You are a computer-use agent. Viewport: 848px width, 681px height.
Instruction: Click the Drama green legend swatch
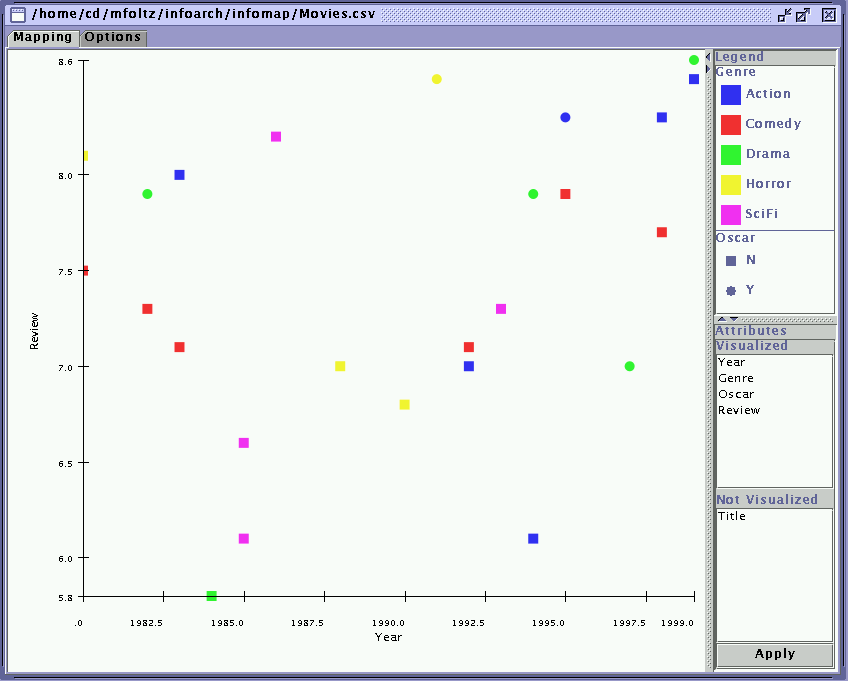731,155
